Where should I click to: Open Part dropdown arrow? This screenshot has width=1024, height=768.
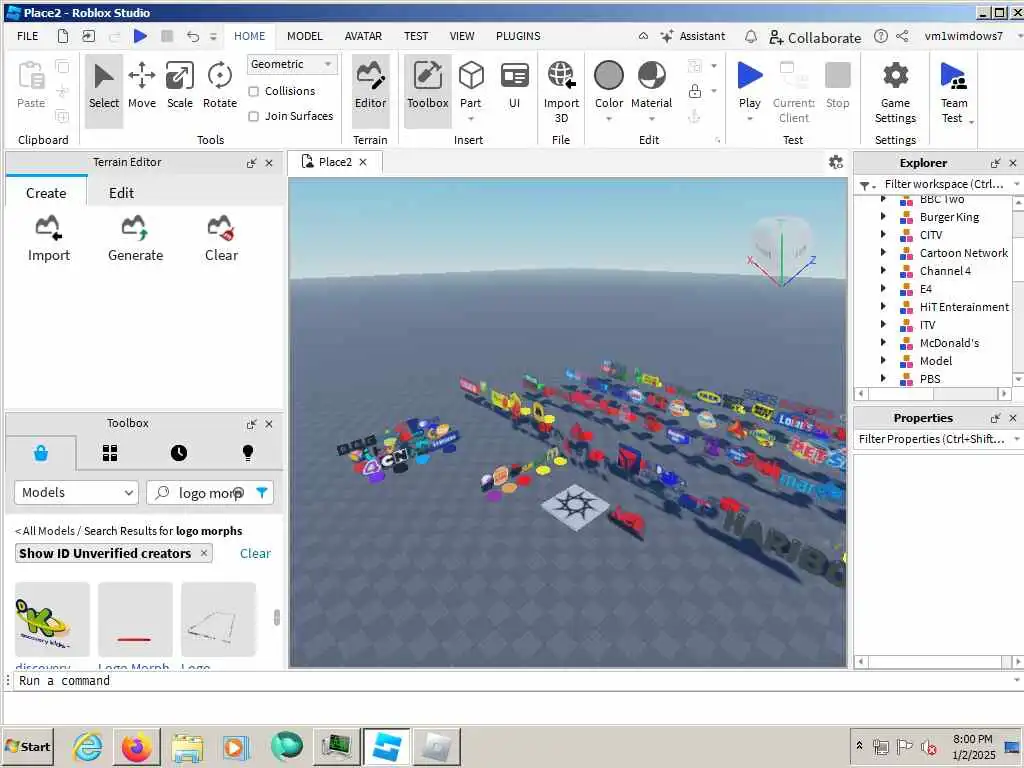point(470,119)
